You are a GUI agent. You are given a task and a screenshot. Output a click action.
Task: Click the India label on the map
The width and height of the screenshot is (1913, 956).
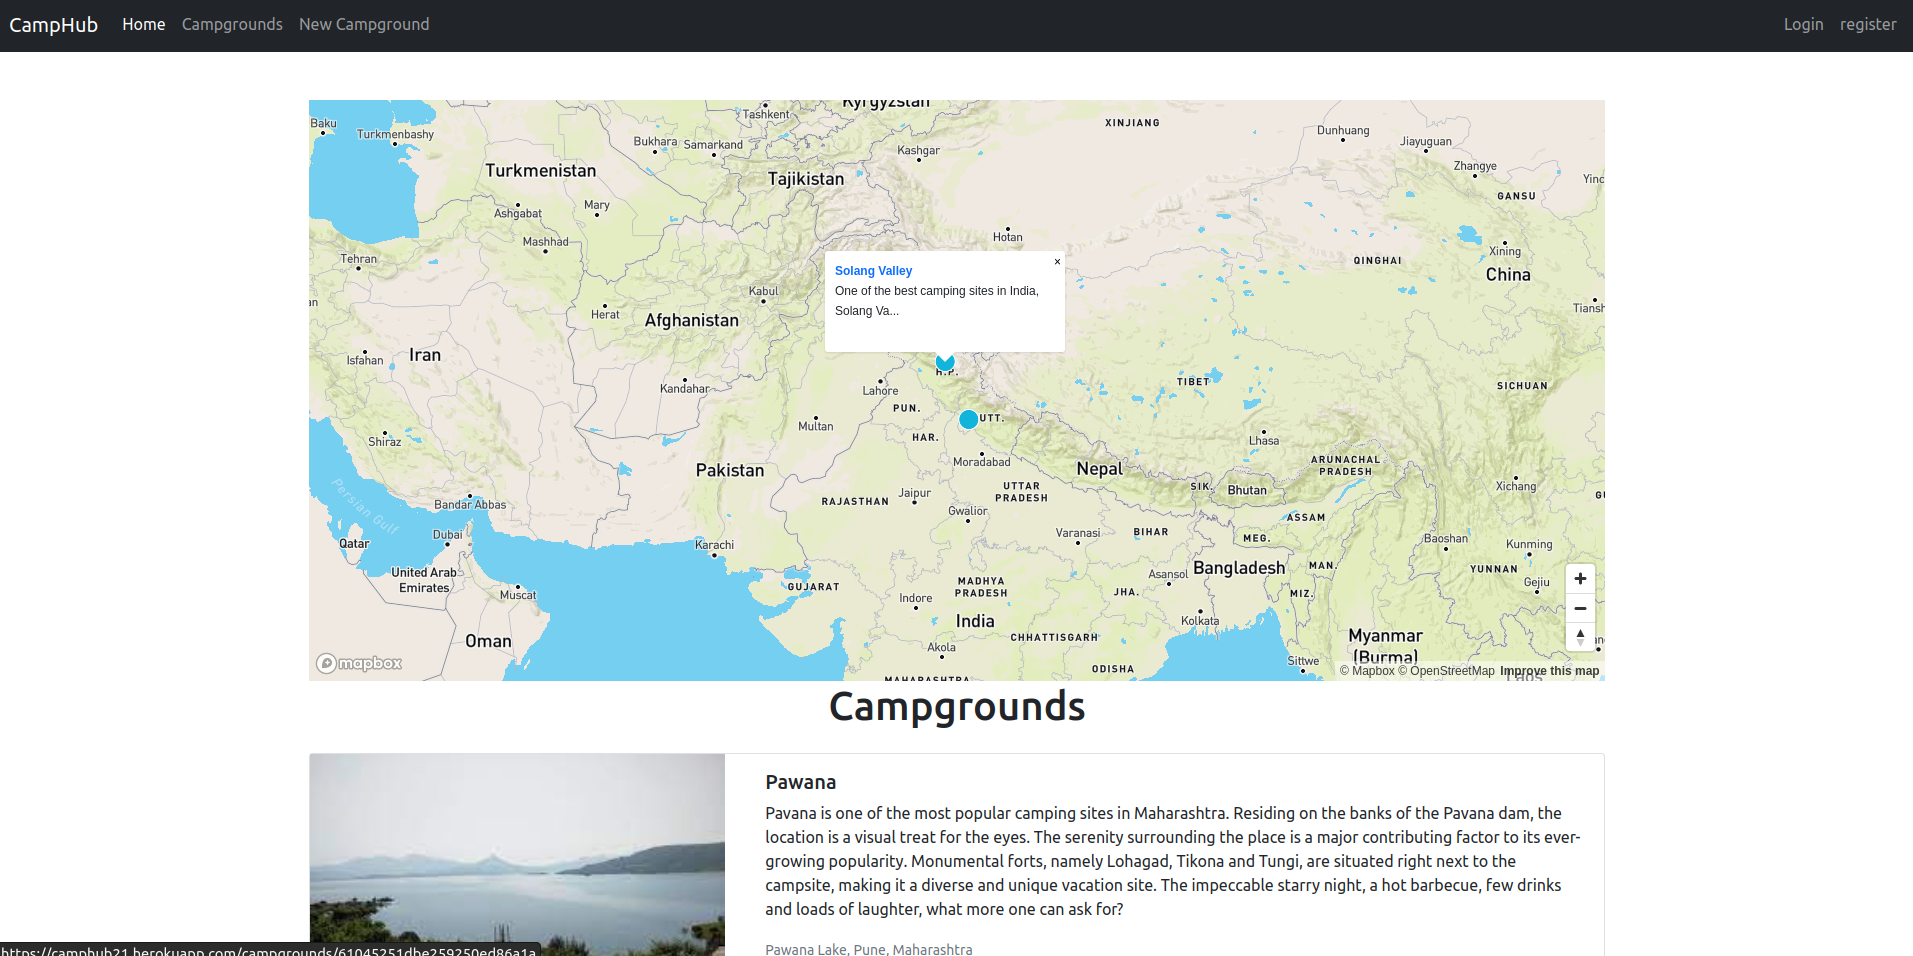coord(975,621)
